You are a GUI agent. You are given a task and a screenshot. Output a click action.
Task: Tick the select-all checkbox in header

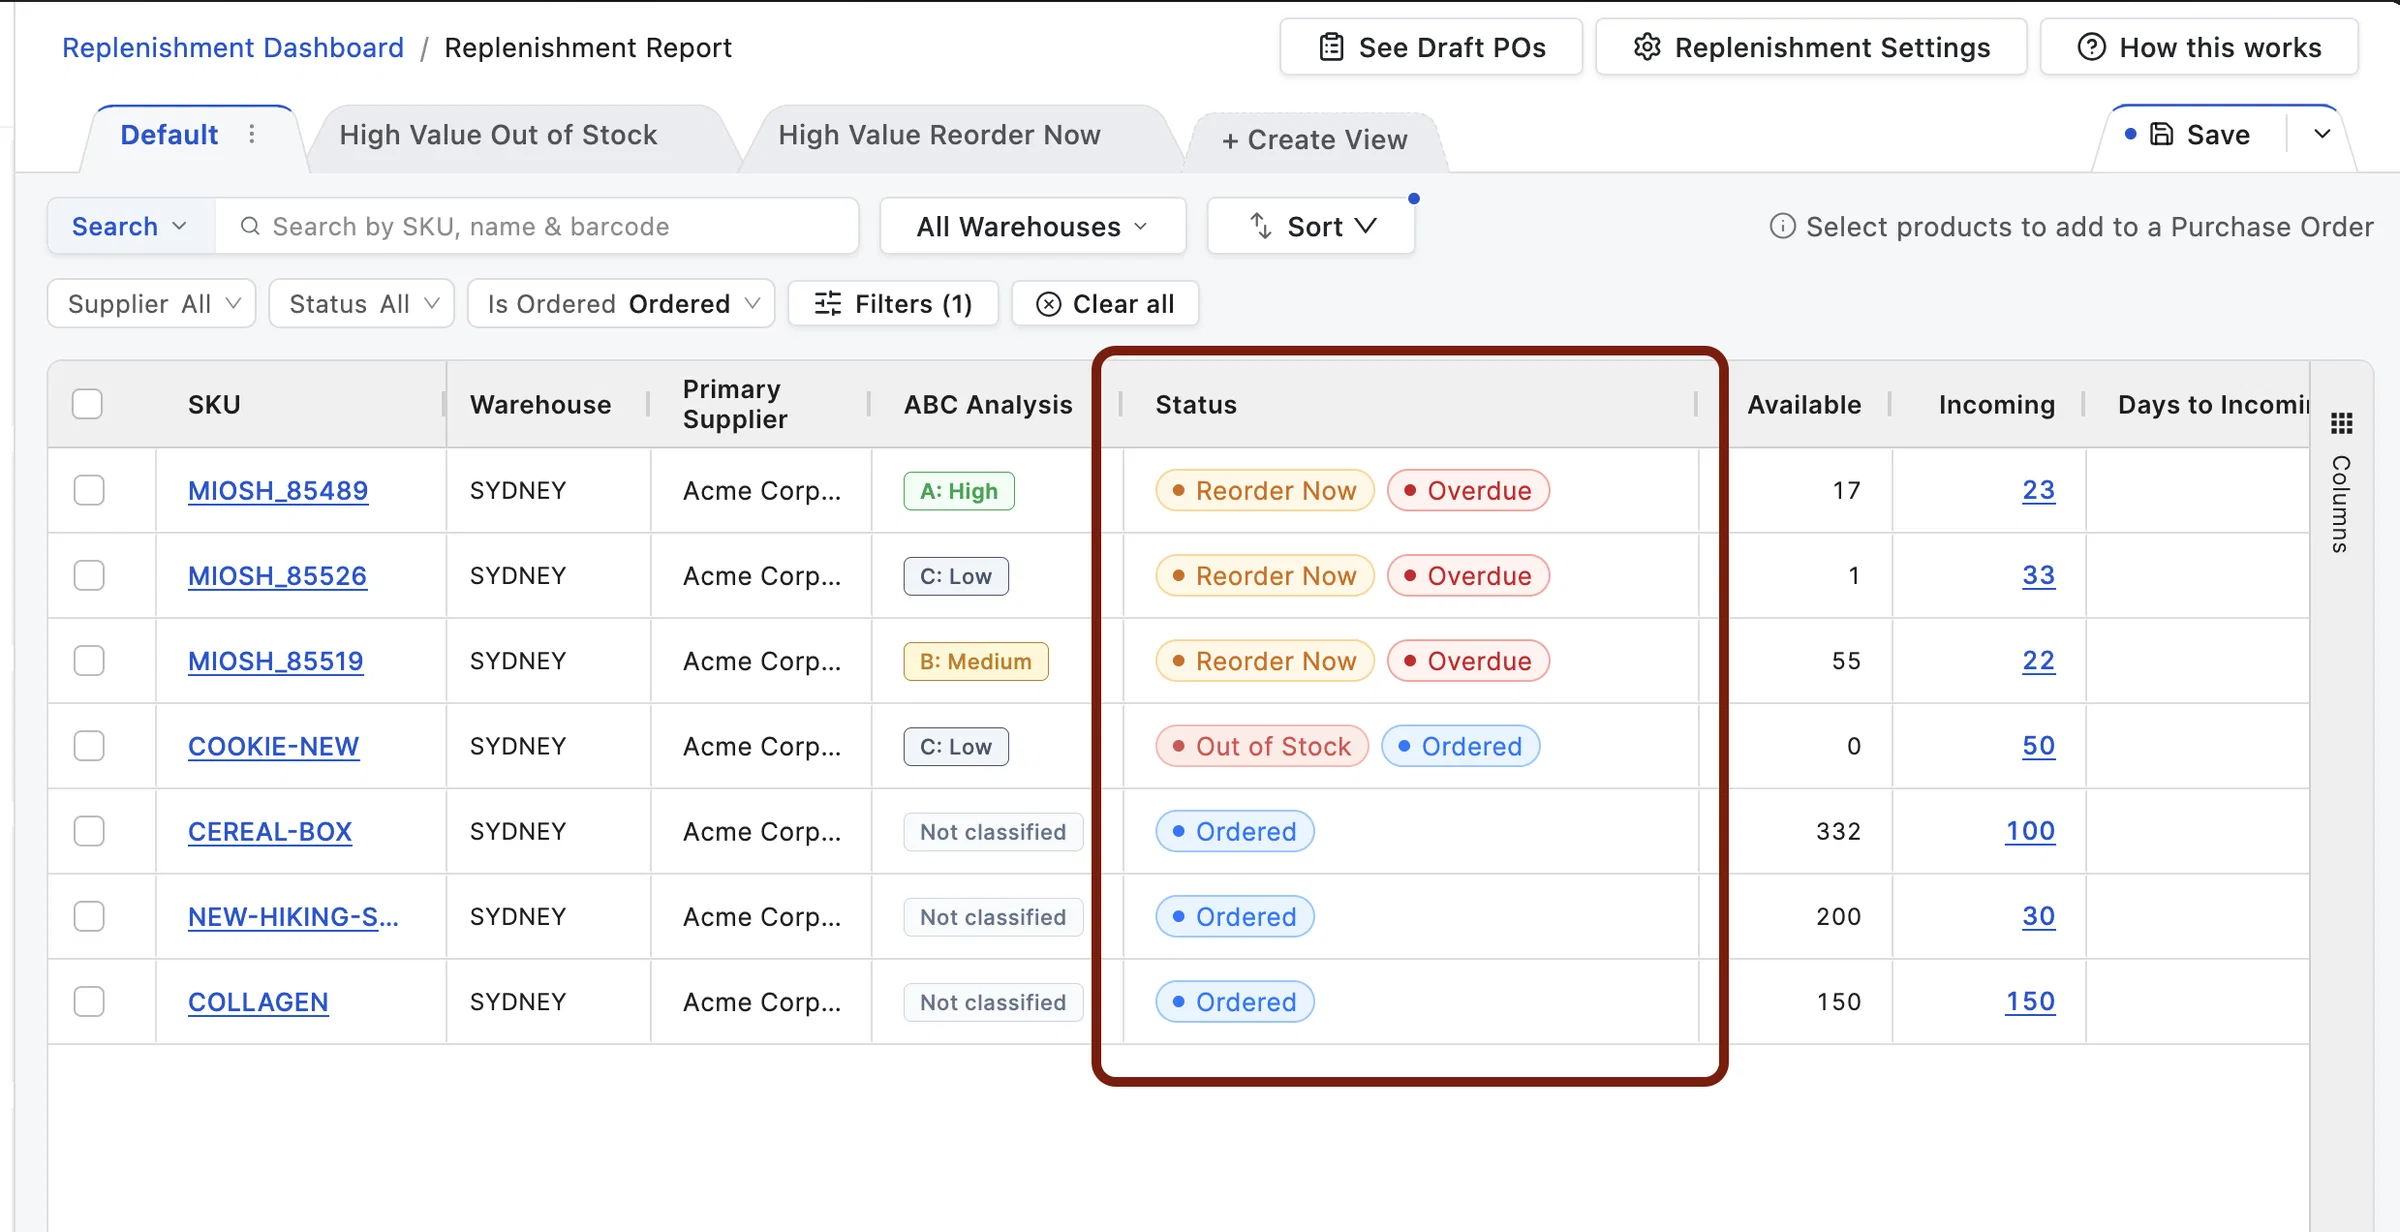click(x=88, y=404)
